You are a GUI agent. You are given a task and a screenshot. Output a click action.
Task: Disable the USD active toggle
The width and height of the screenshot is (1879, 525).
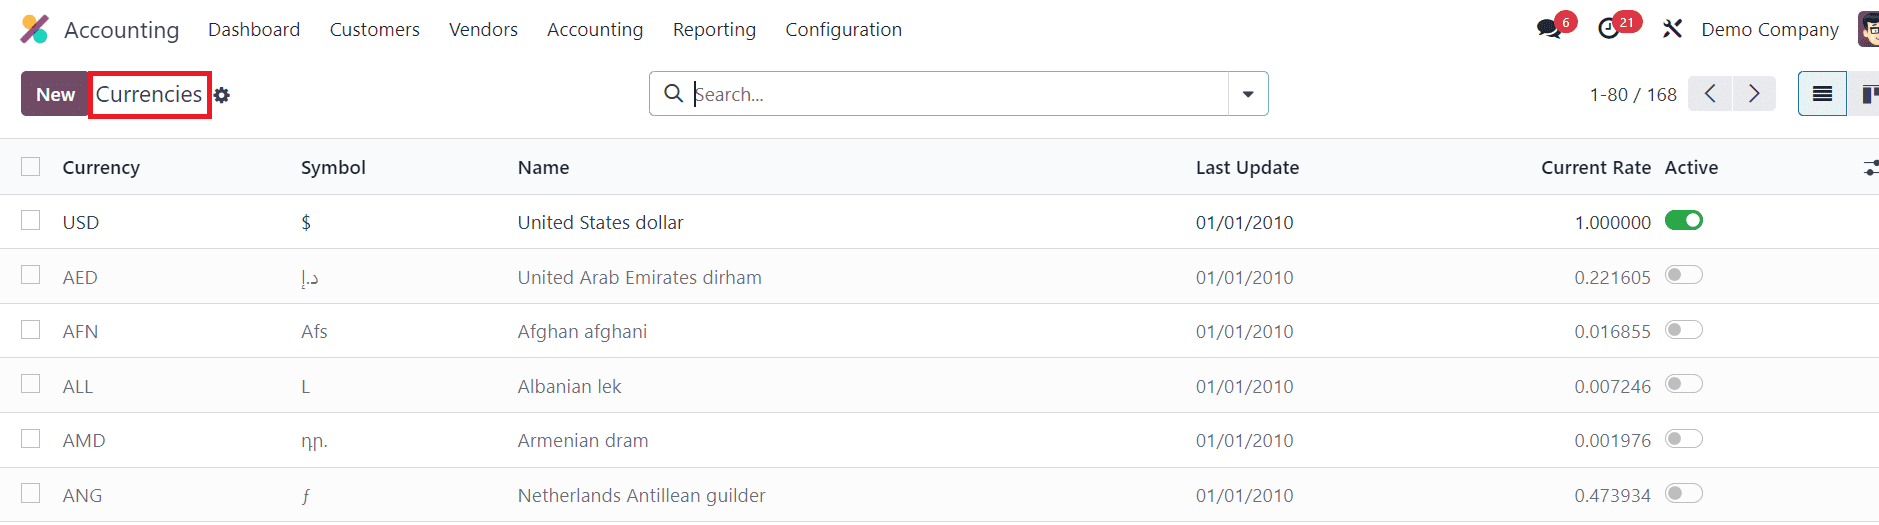[1683, 221]
